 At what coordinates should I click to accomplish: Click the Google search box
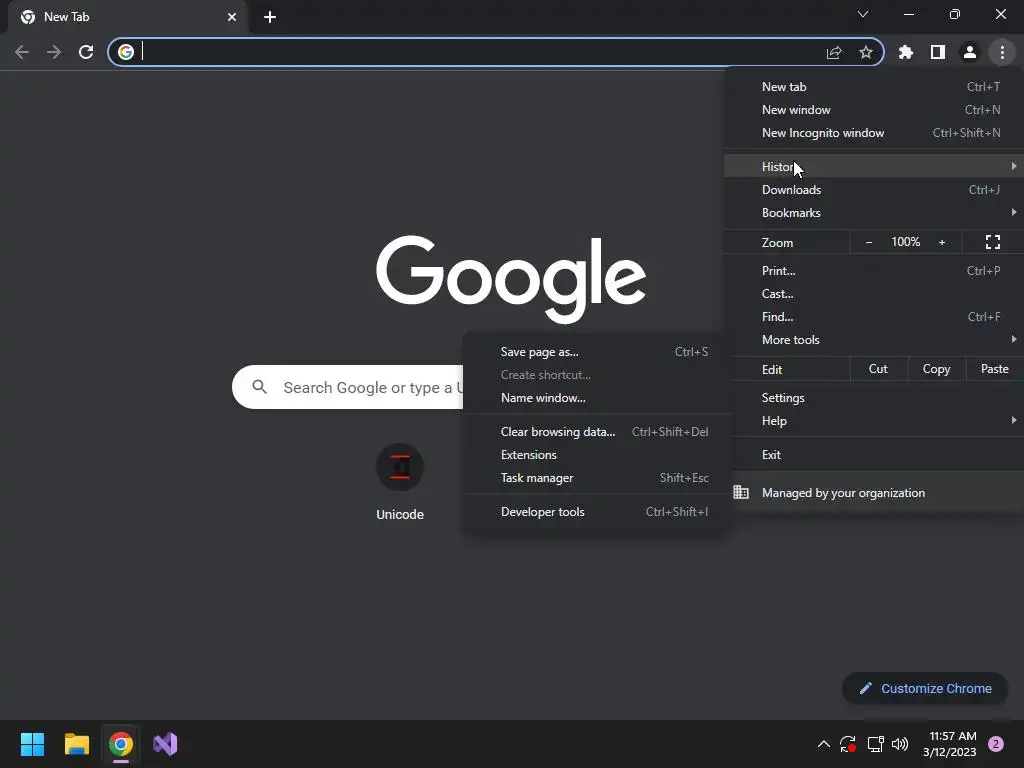tap(348, 387)
